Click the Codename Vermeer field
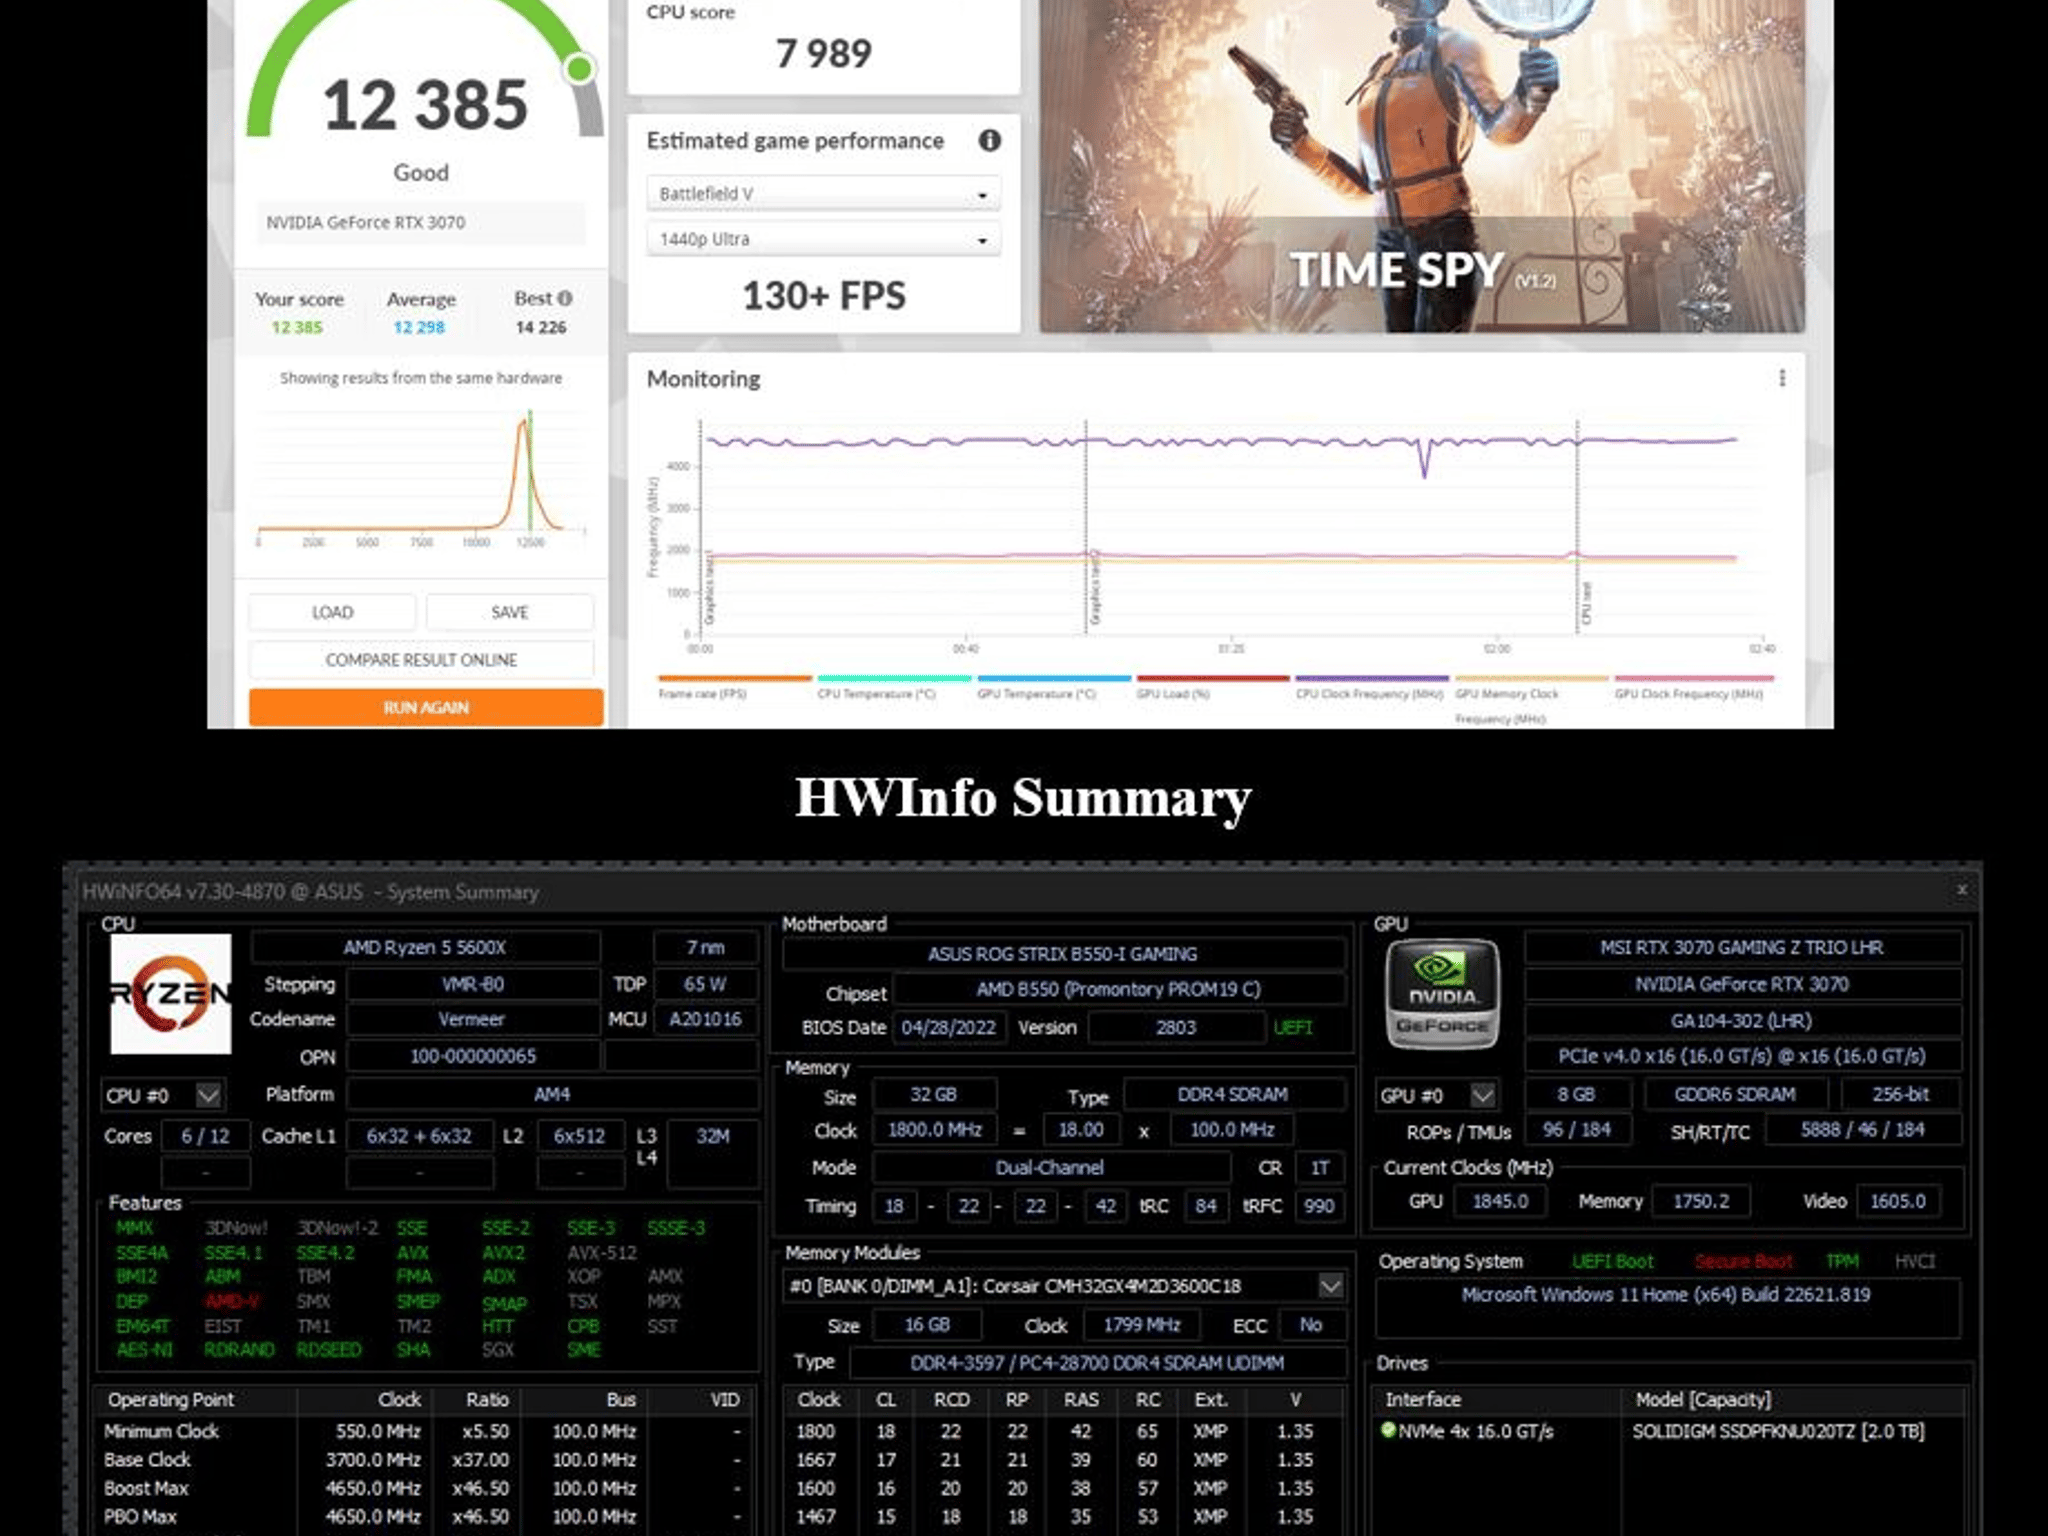Screen dimensions: 2048x1536 (x=472, y=1020)
